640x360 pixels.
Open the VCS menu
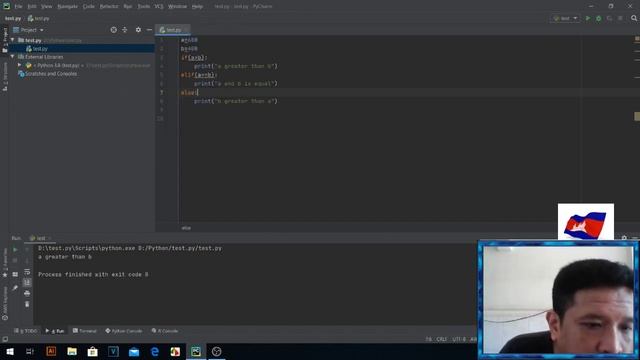point(159,7)
